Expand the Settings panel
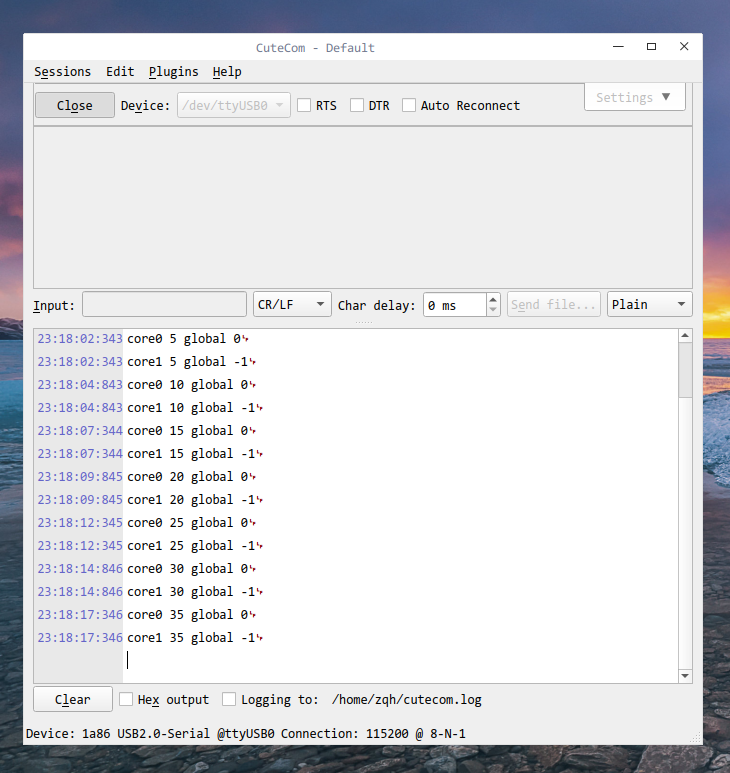The image size is (730, 773). pos(634,97)
